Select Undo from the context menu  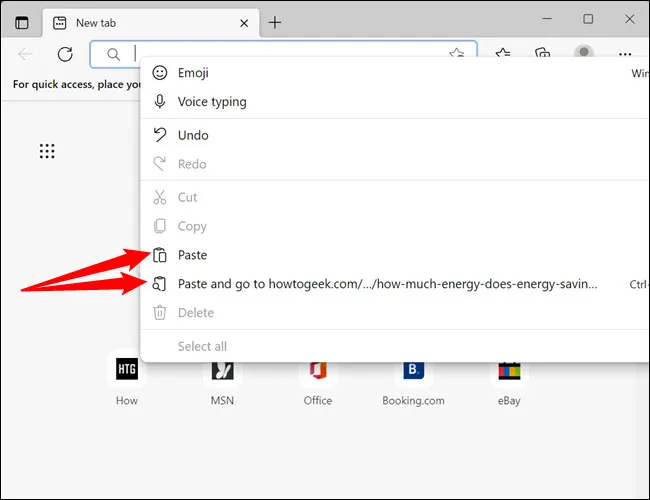coord(193,135)
